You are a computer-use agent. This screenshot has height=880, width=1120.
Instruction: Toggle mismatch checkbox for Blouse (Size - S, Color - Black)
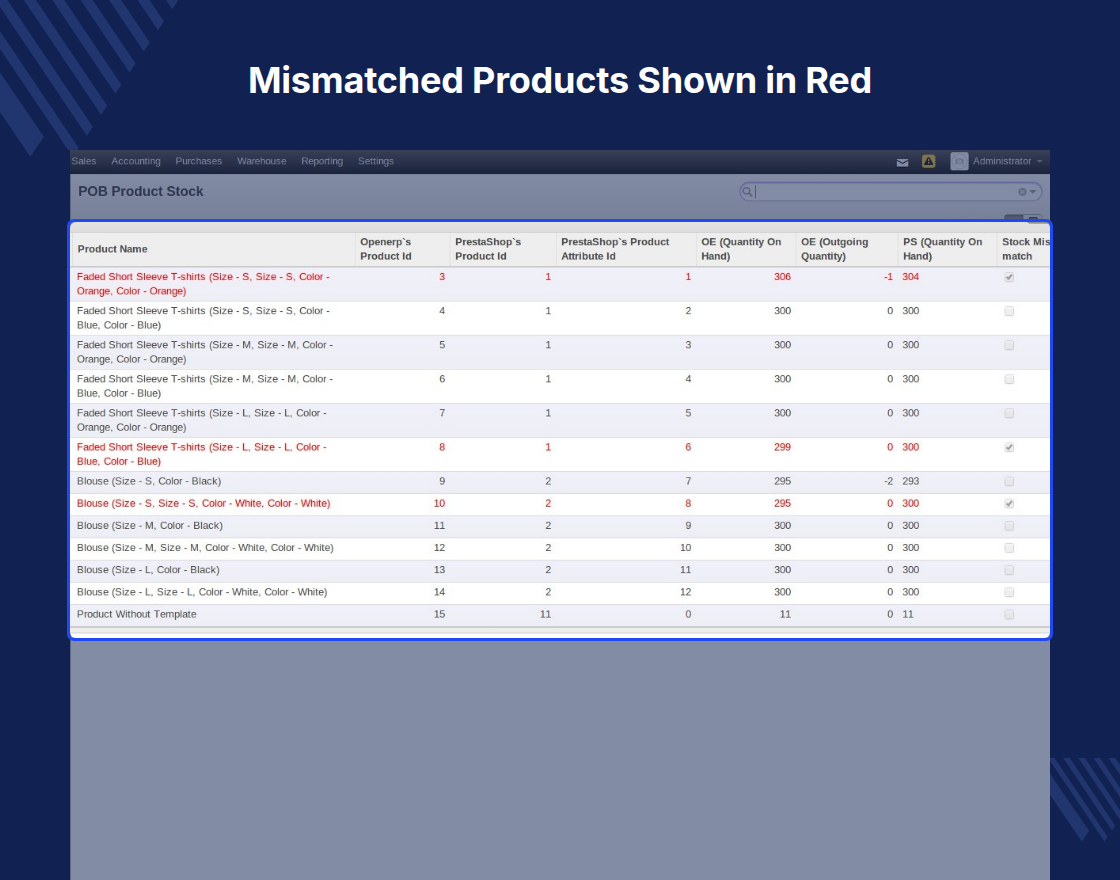1009,482
